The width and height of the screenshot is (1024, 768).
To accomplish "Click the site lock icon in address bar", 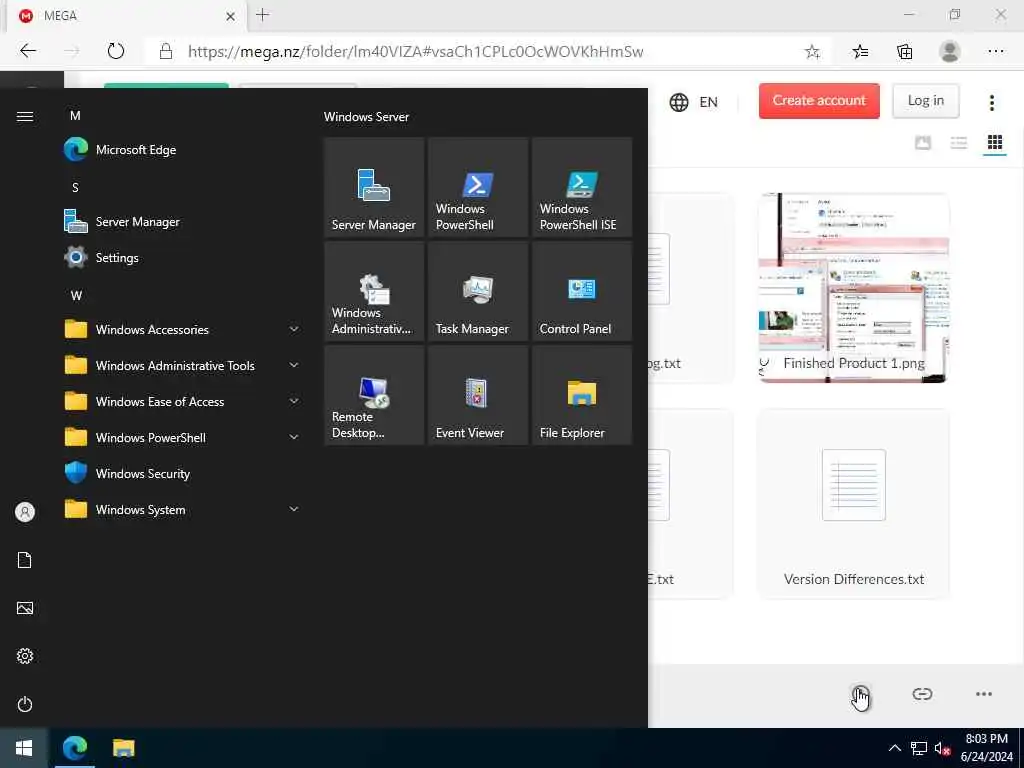I will click(166, 52).
